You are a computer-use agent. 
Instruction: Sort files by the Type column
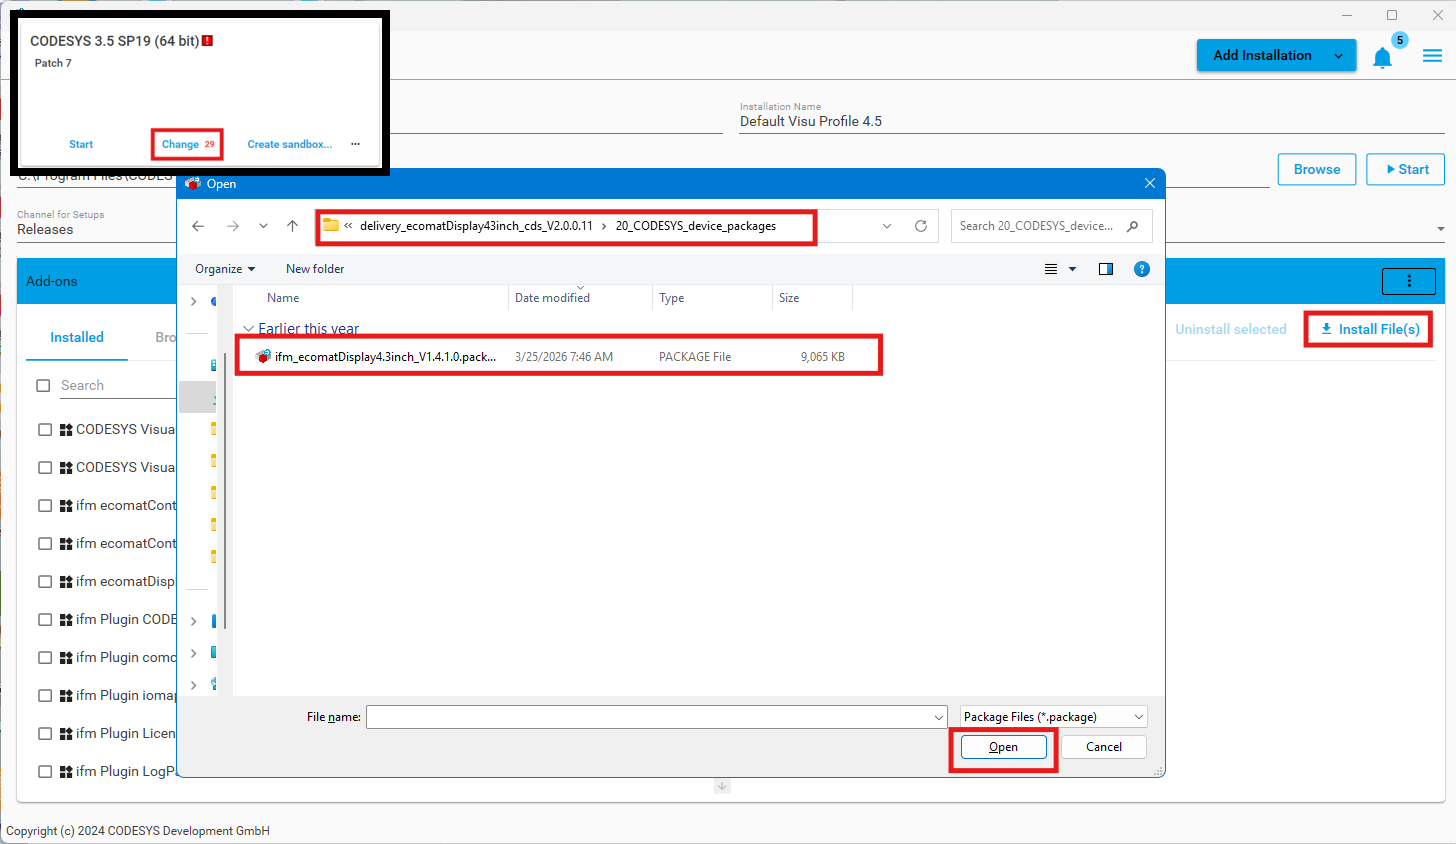(672, 298)
